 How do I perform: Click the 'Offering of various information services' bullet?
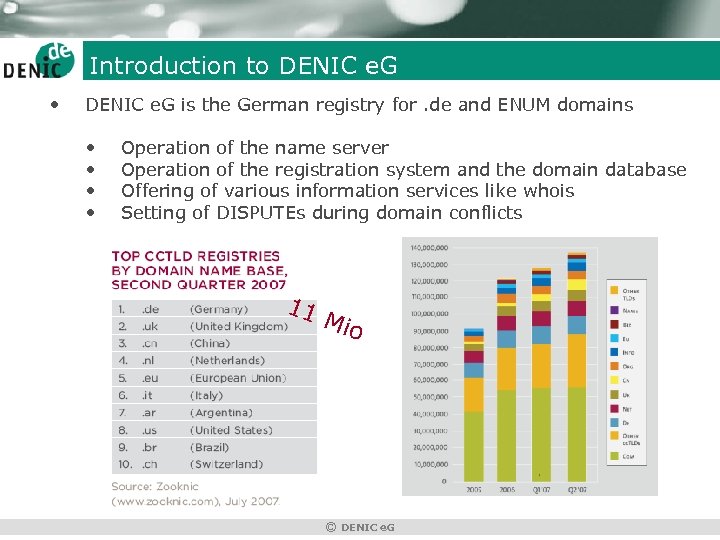348,191
